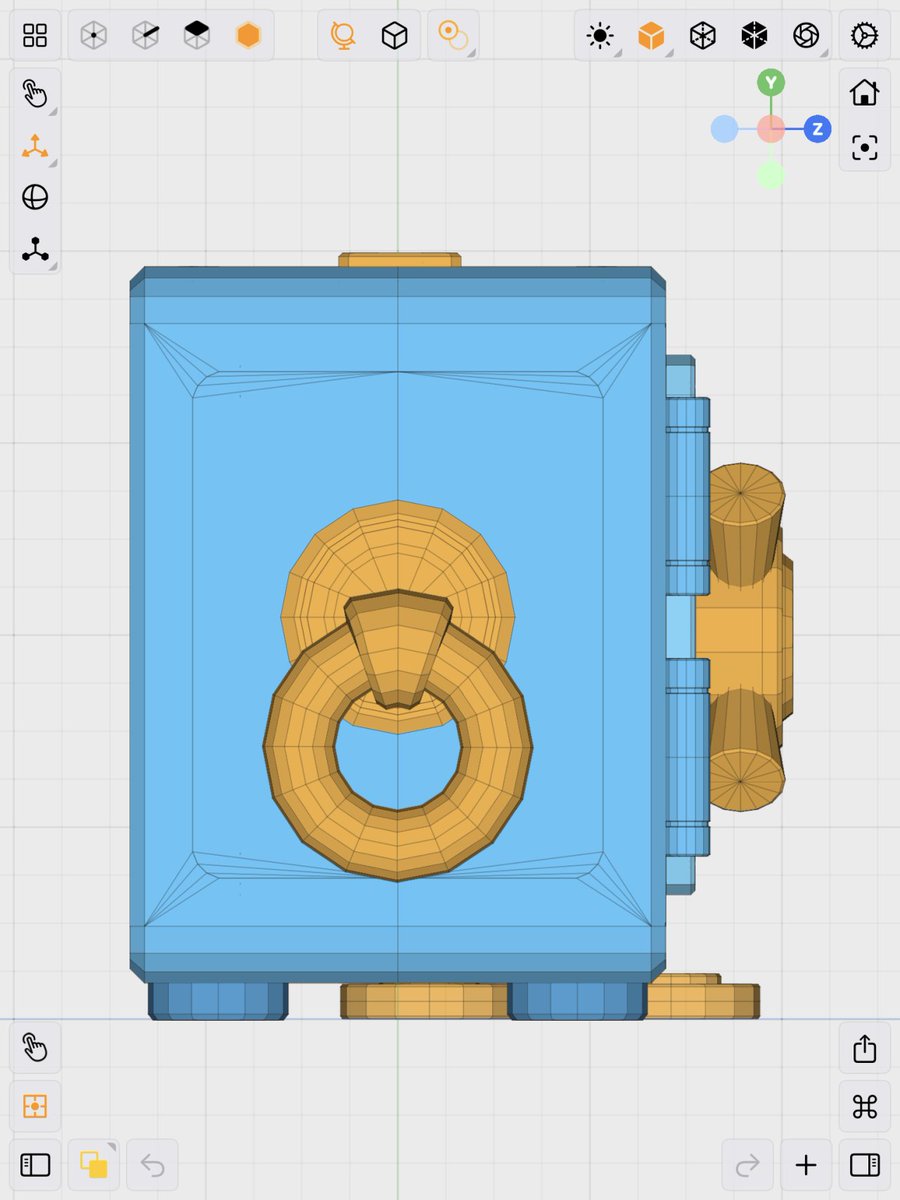
Task: Tap the bottom-left touch gesture icon
Action: [35, 1048]
